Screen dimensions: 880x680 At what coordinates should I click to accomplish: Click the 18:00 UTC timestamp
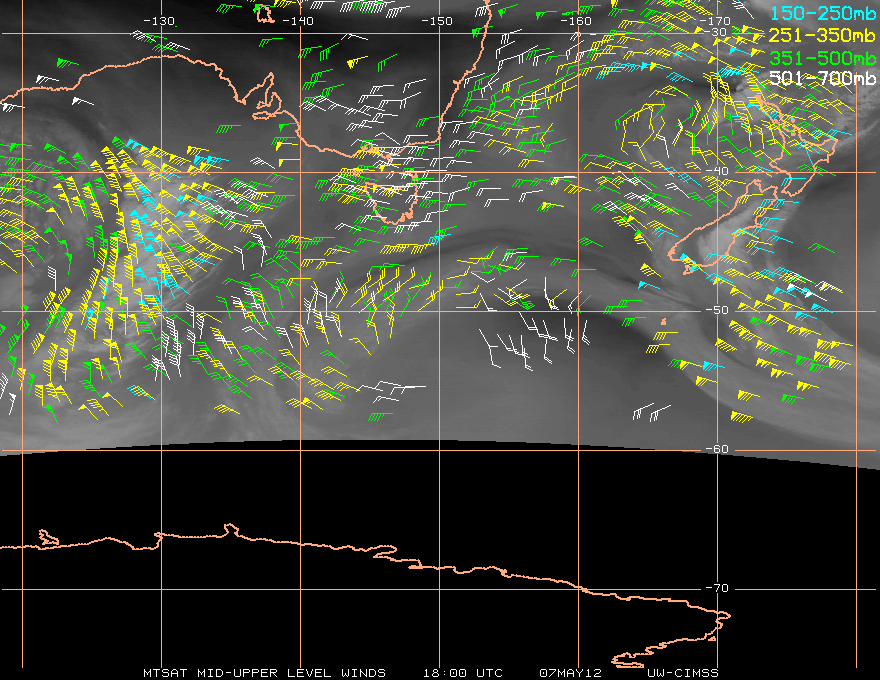pyautogui.click(x=463, y=673)
